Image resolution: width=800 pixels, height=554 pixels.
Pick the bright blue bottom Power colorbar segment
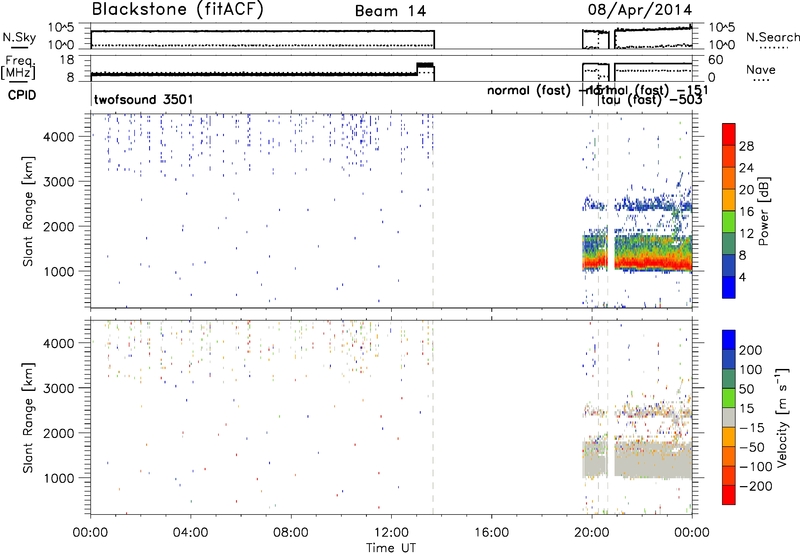729,287
